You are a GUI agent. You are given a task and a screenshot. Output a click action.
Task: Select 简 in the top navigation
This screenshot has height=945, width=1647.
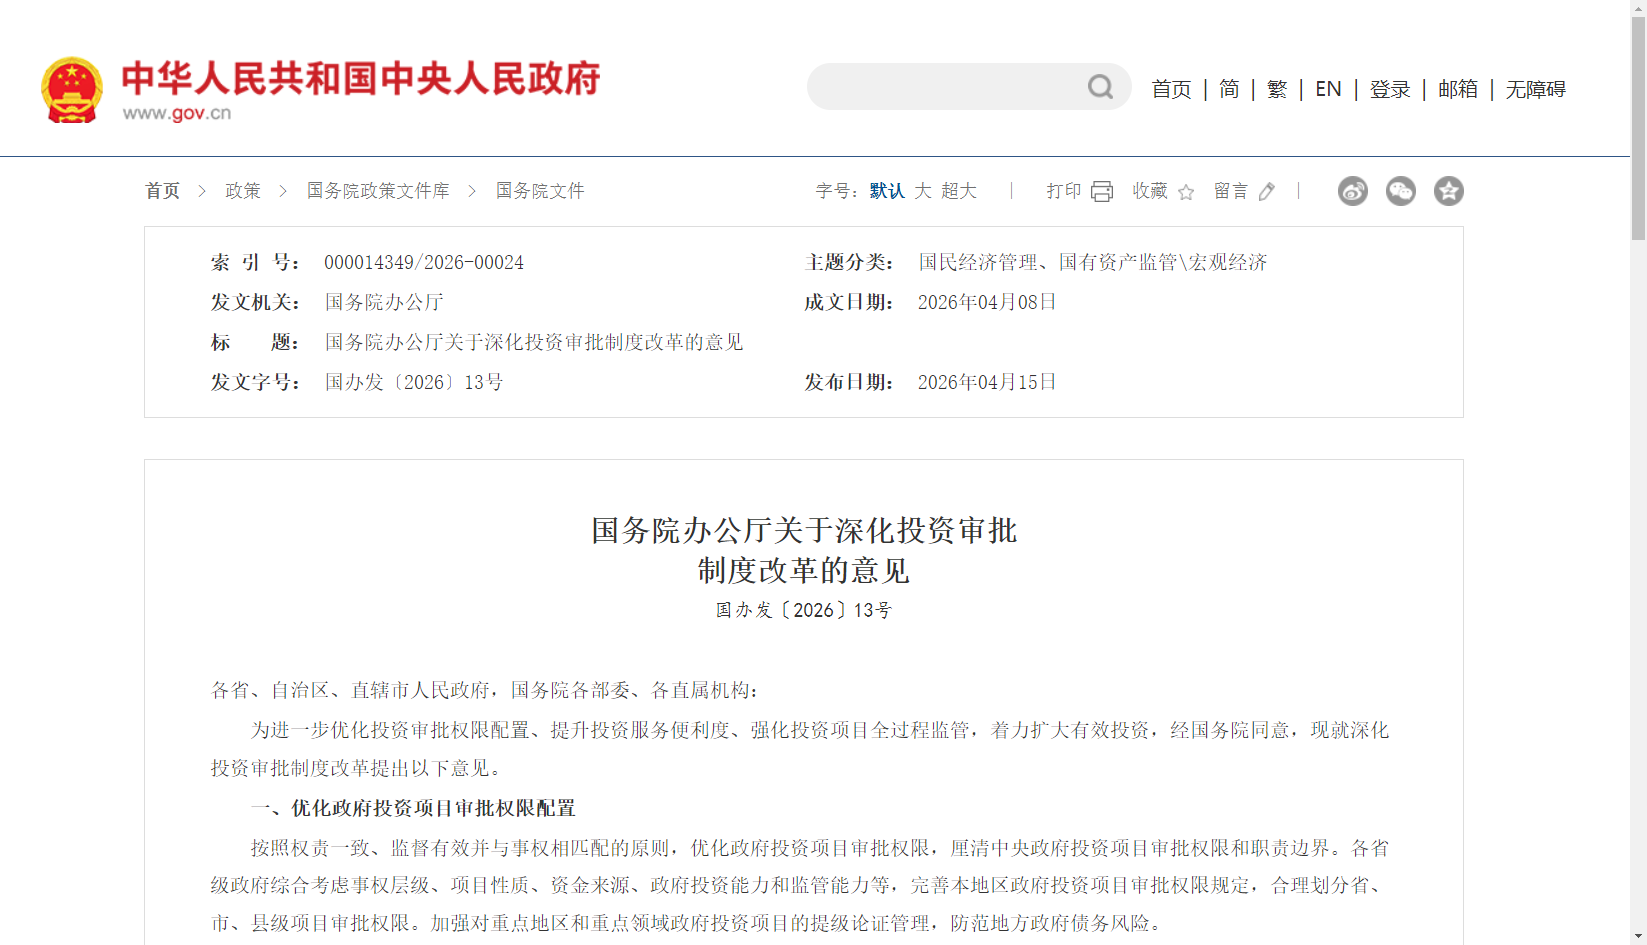tap(1228, 89)
